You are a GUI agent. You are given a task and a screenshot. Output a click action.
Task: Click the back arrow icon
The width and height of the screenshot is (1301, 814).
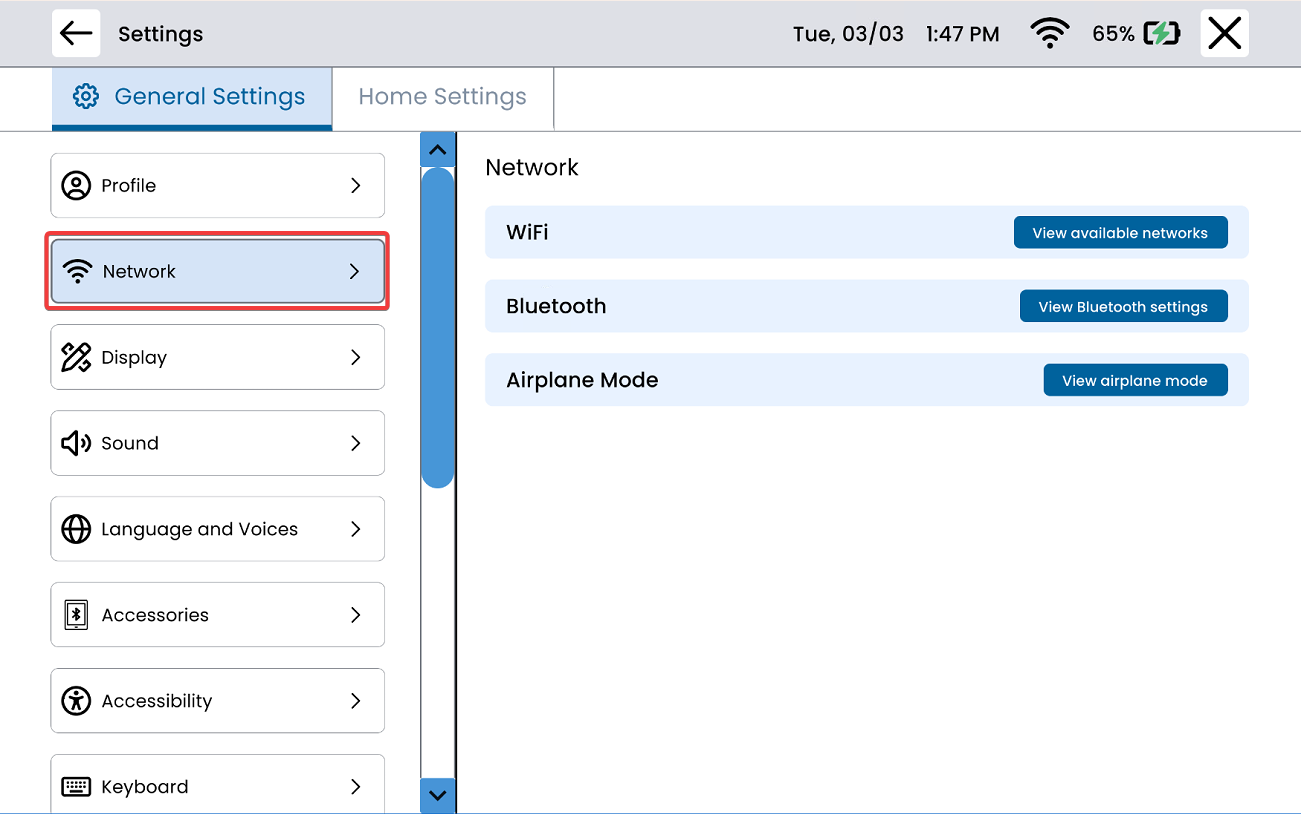point(76,34)
